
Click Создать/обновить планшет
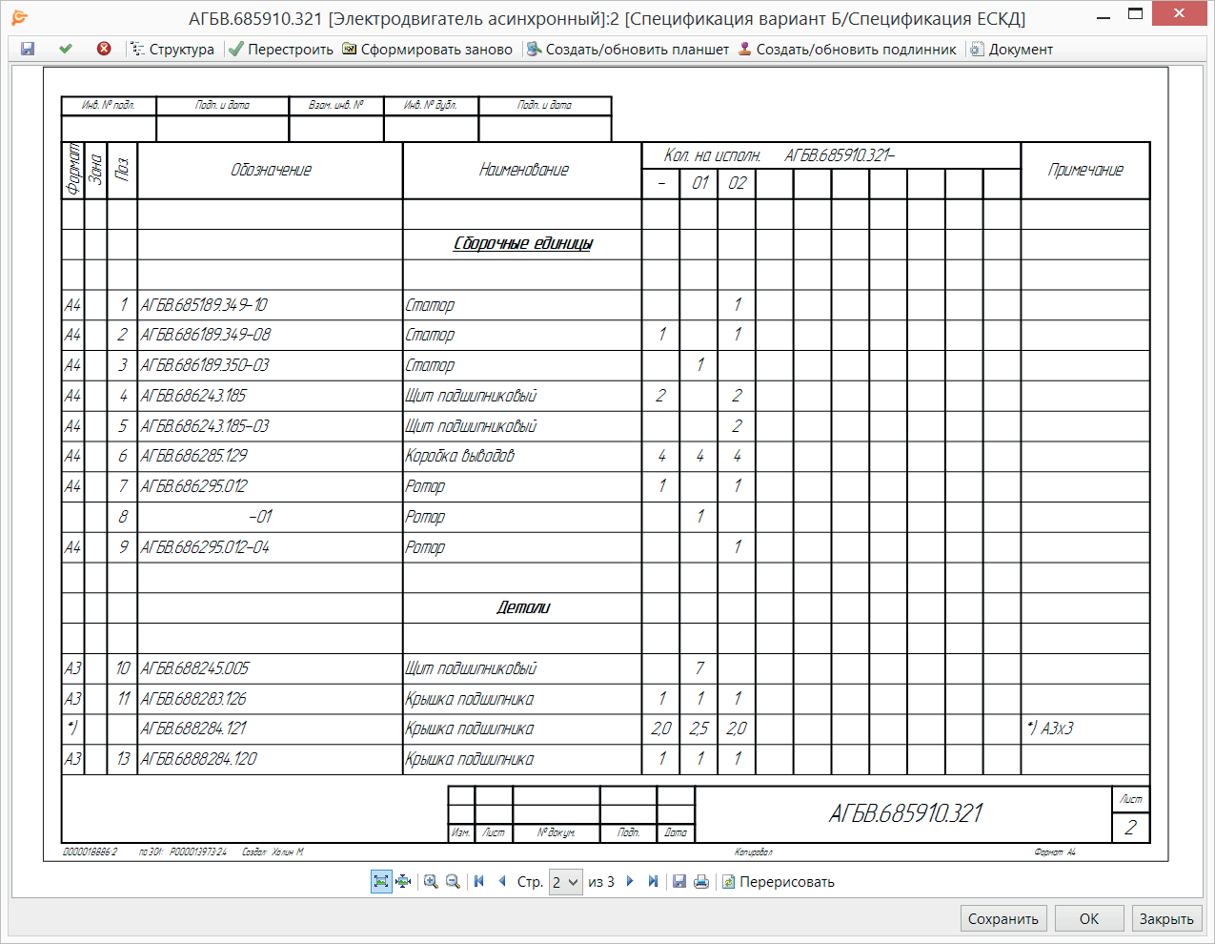[x=628, y=49]
